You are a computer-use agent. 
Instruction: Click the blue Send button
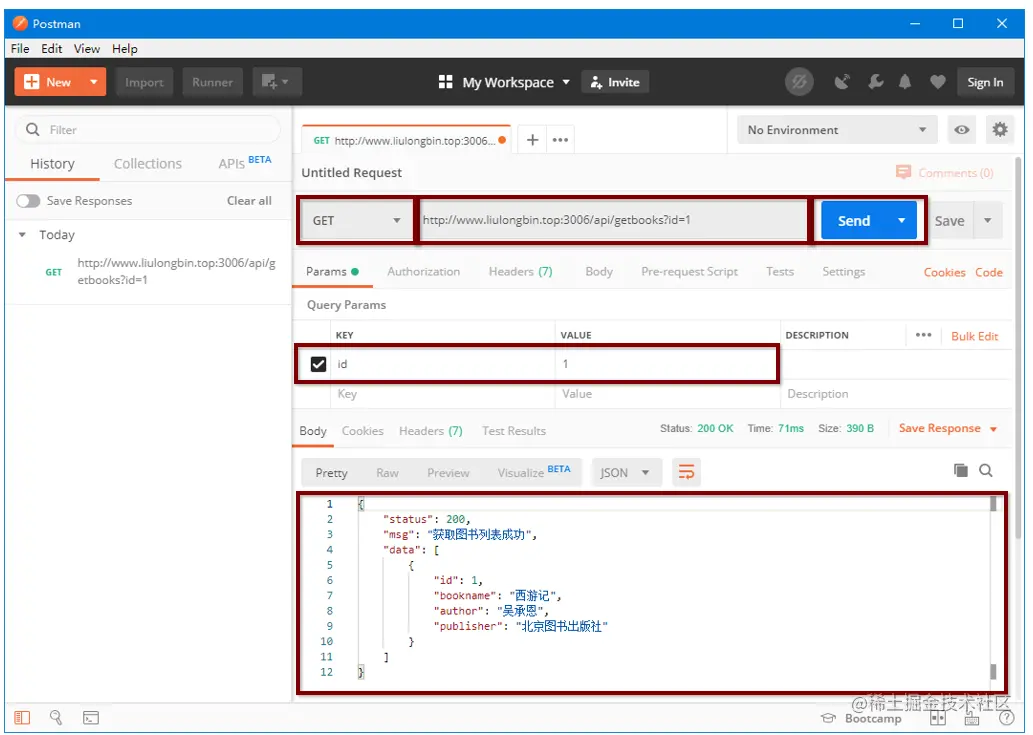(x=854, y=221)
